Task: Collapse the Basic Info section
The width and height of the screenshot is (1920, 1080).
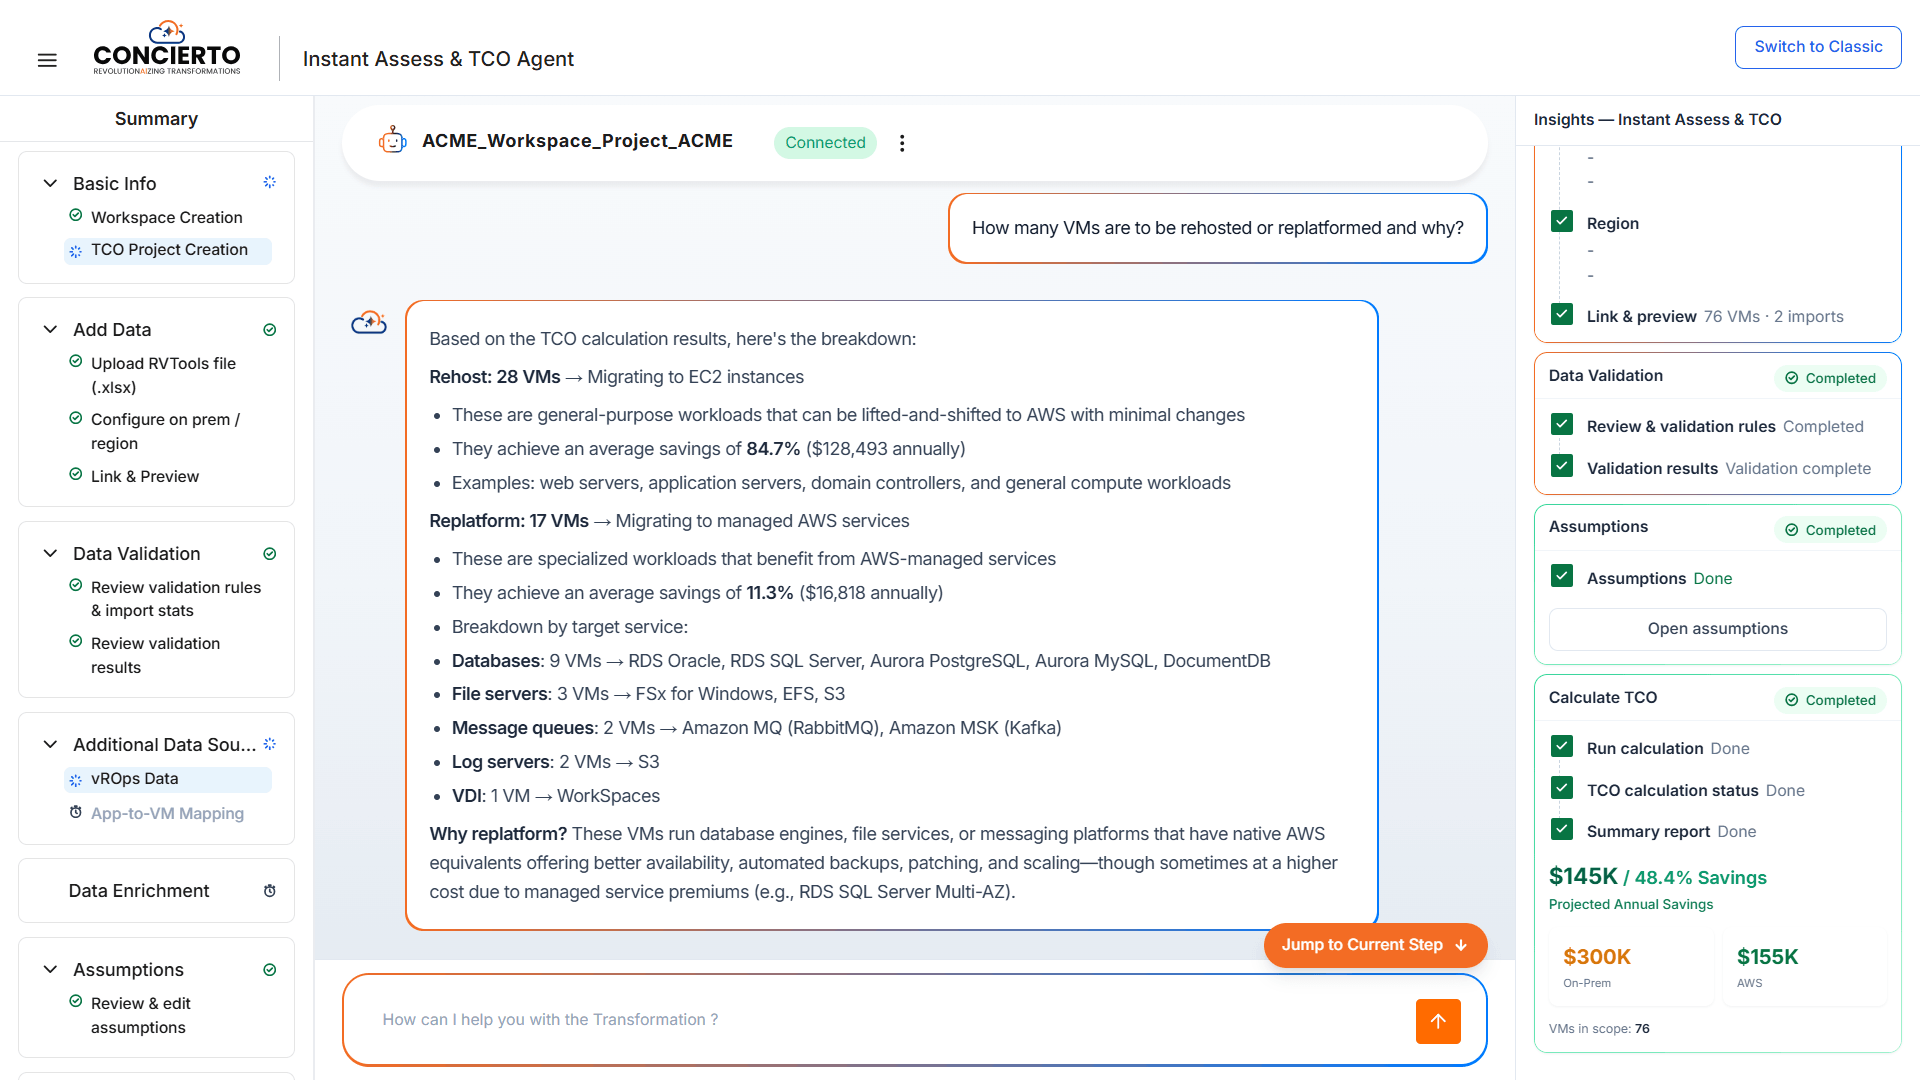Action: click(x=50, y=183)
